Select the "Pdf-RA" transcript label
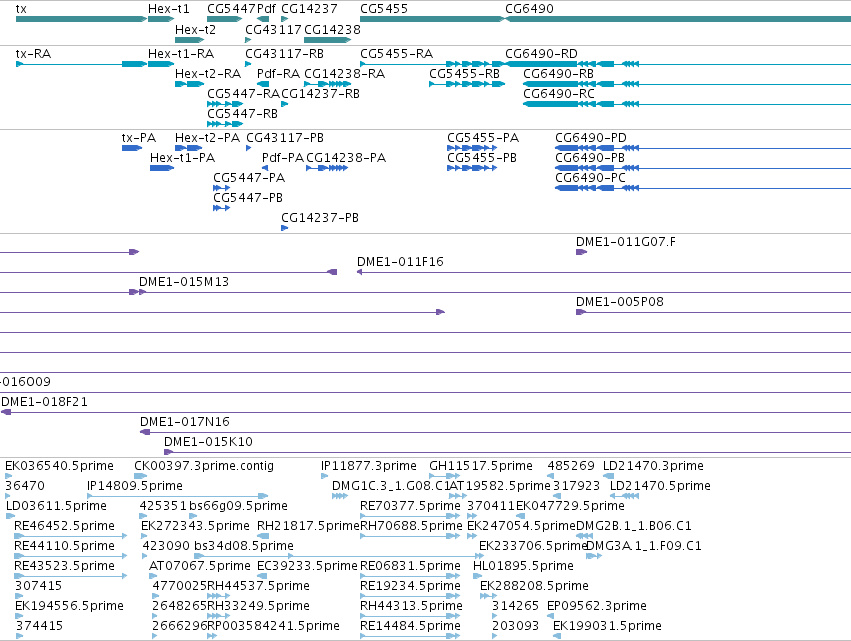Screen dimensions: 851x641 pos(278,73)
